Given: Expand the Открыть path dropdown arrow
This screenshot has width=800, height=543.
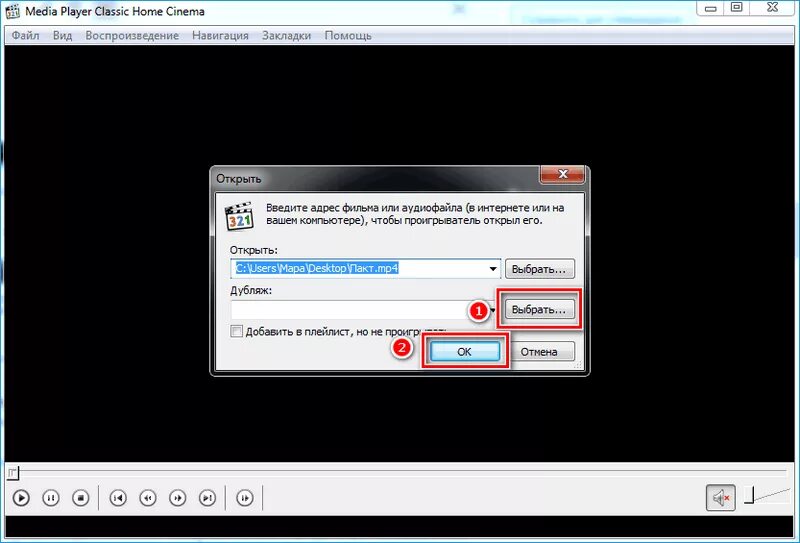Looking at the screenshot, I should click(x=493, y=269).
